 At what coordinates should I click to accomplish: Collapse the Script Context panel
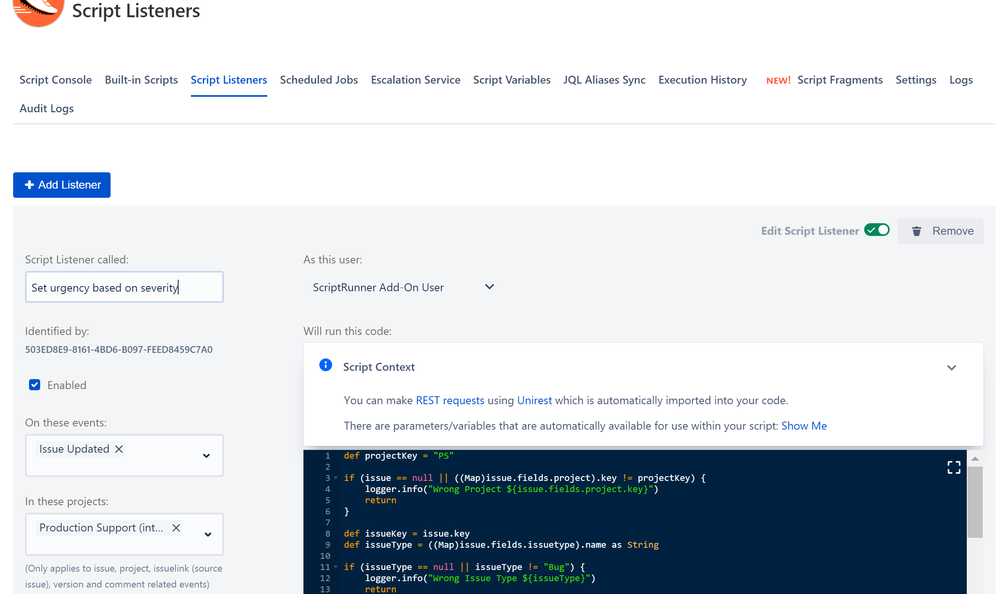[951, 368]
